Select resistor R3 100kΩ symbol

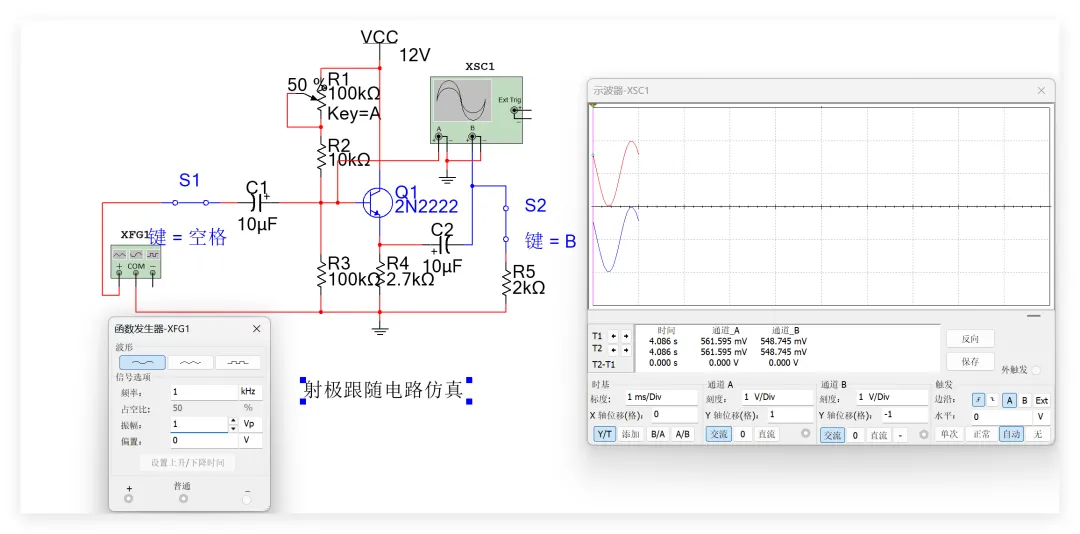pos(321,273)
